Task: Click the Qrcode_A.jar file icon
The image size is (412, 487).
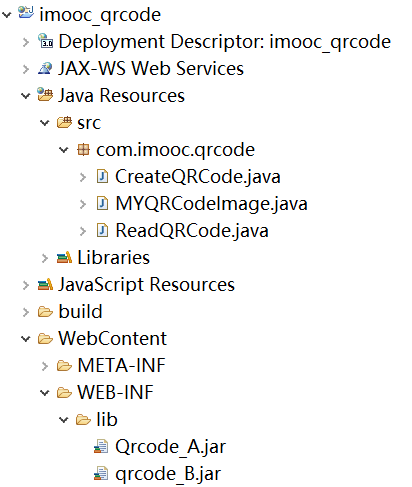Action: tap(101, 446)
